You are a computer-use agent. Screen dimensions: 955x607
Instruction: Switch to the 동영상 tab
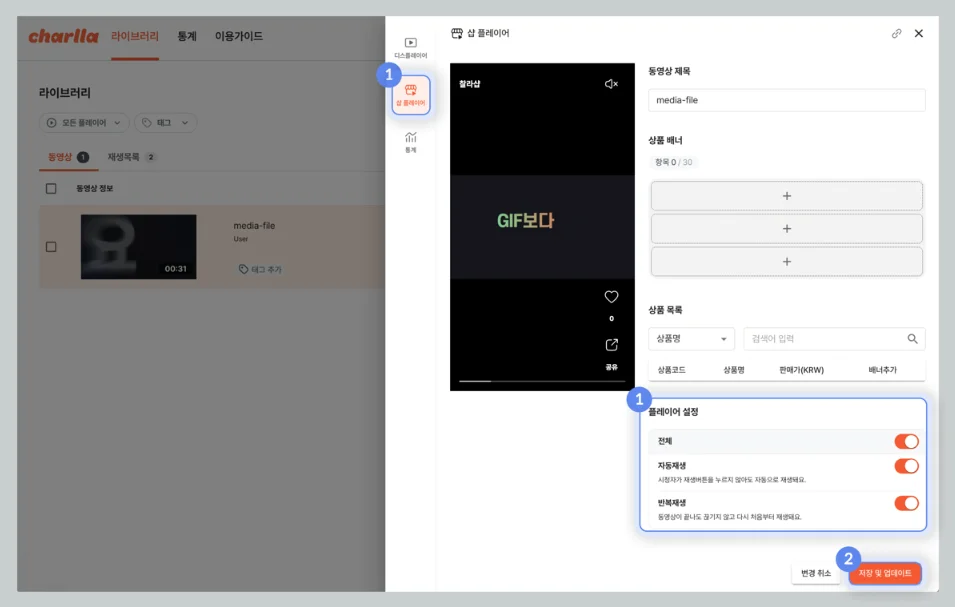coord(68,157)
